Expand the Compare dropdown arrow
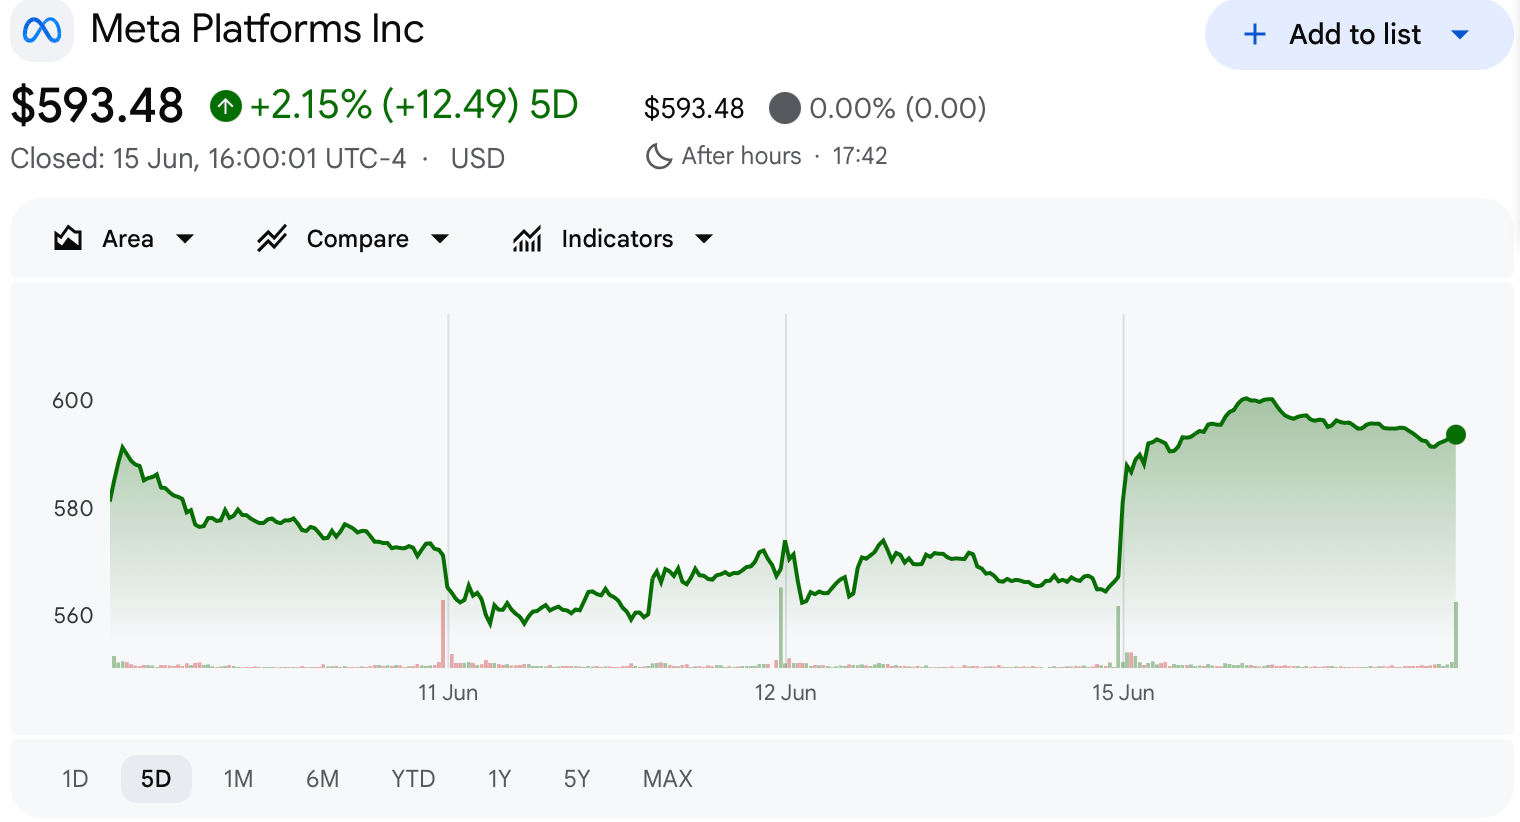 440,239
